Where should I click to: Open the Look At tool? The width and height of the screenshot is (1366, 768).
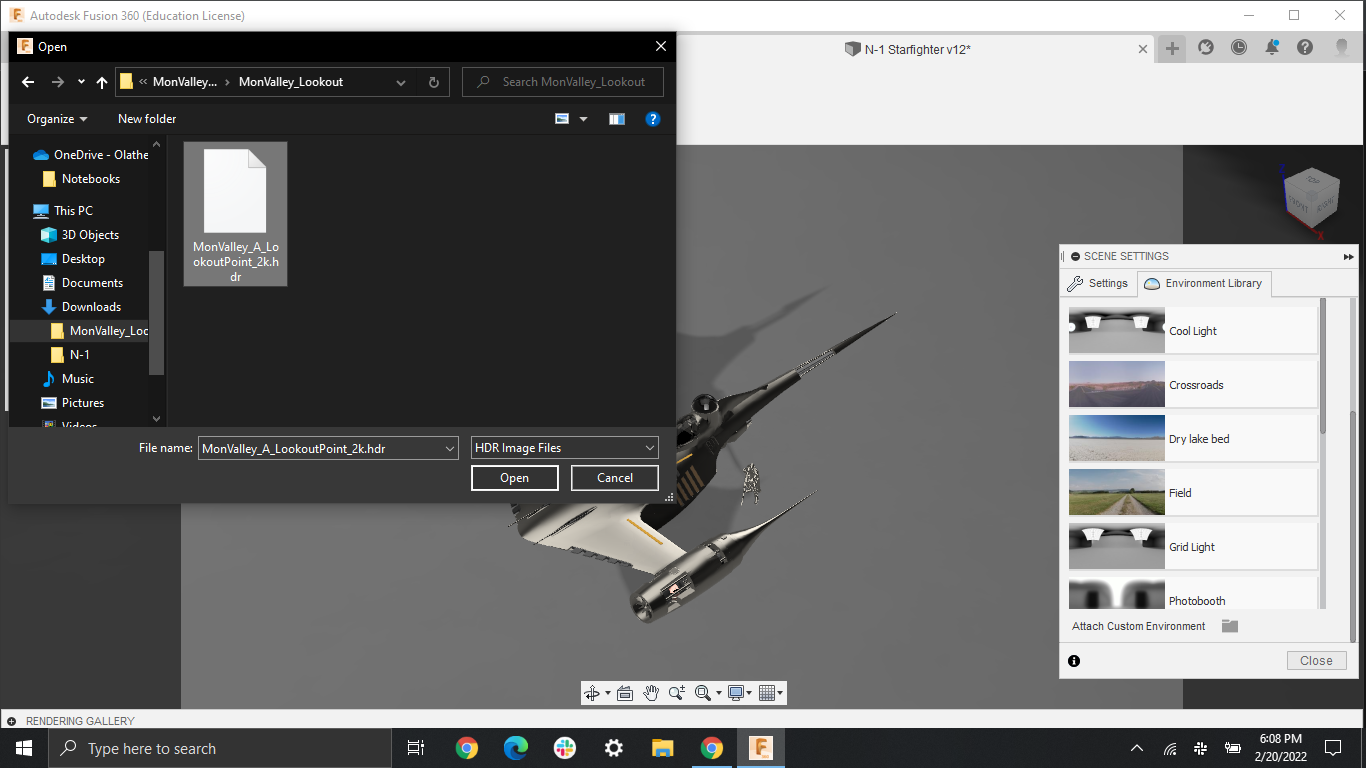625,692
